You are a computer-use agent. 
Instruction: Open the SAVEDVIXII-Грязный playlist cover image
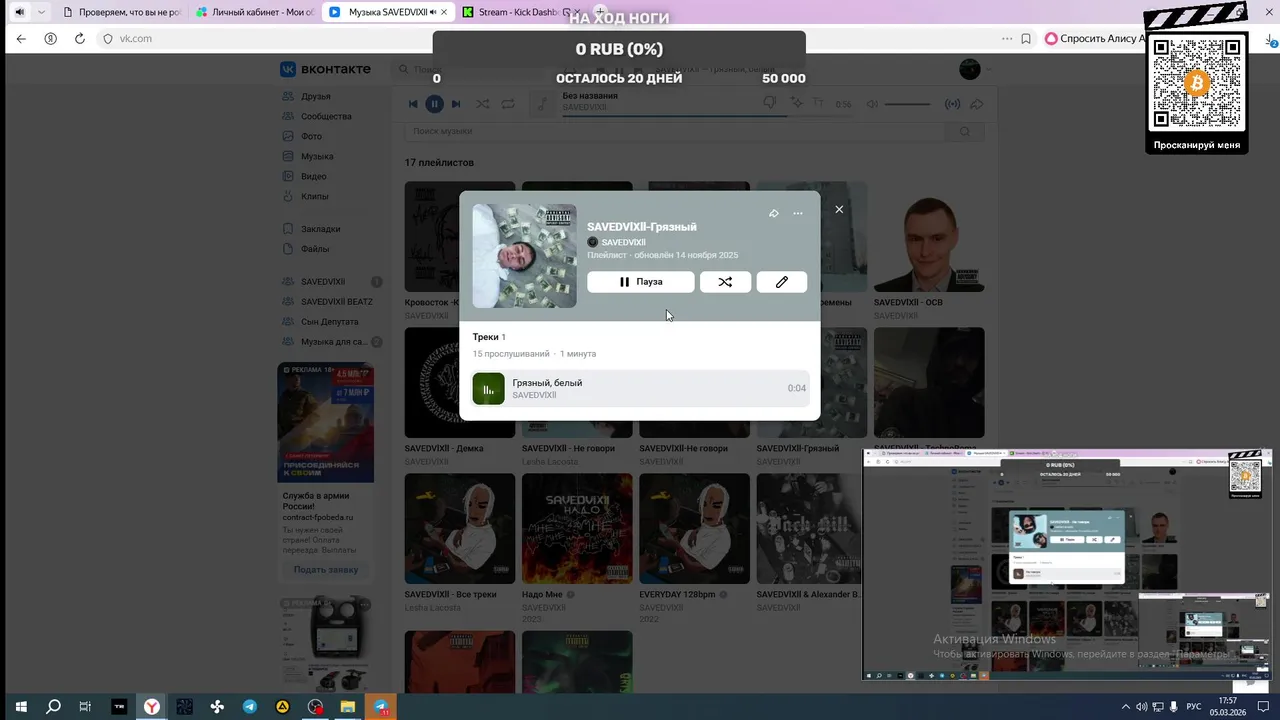(524, 256)
